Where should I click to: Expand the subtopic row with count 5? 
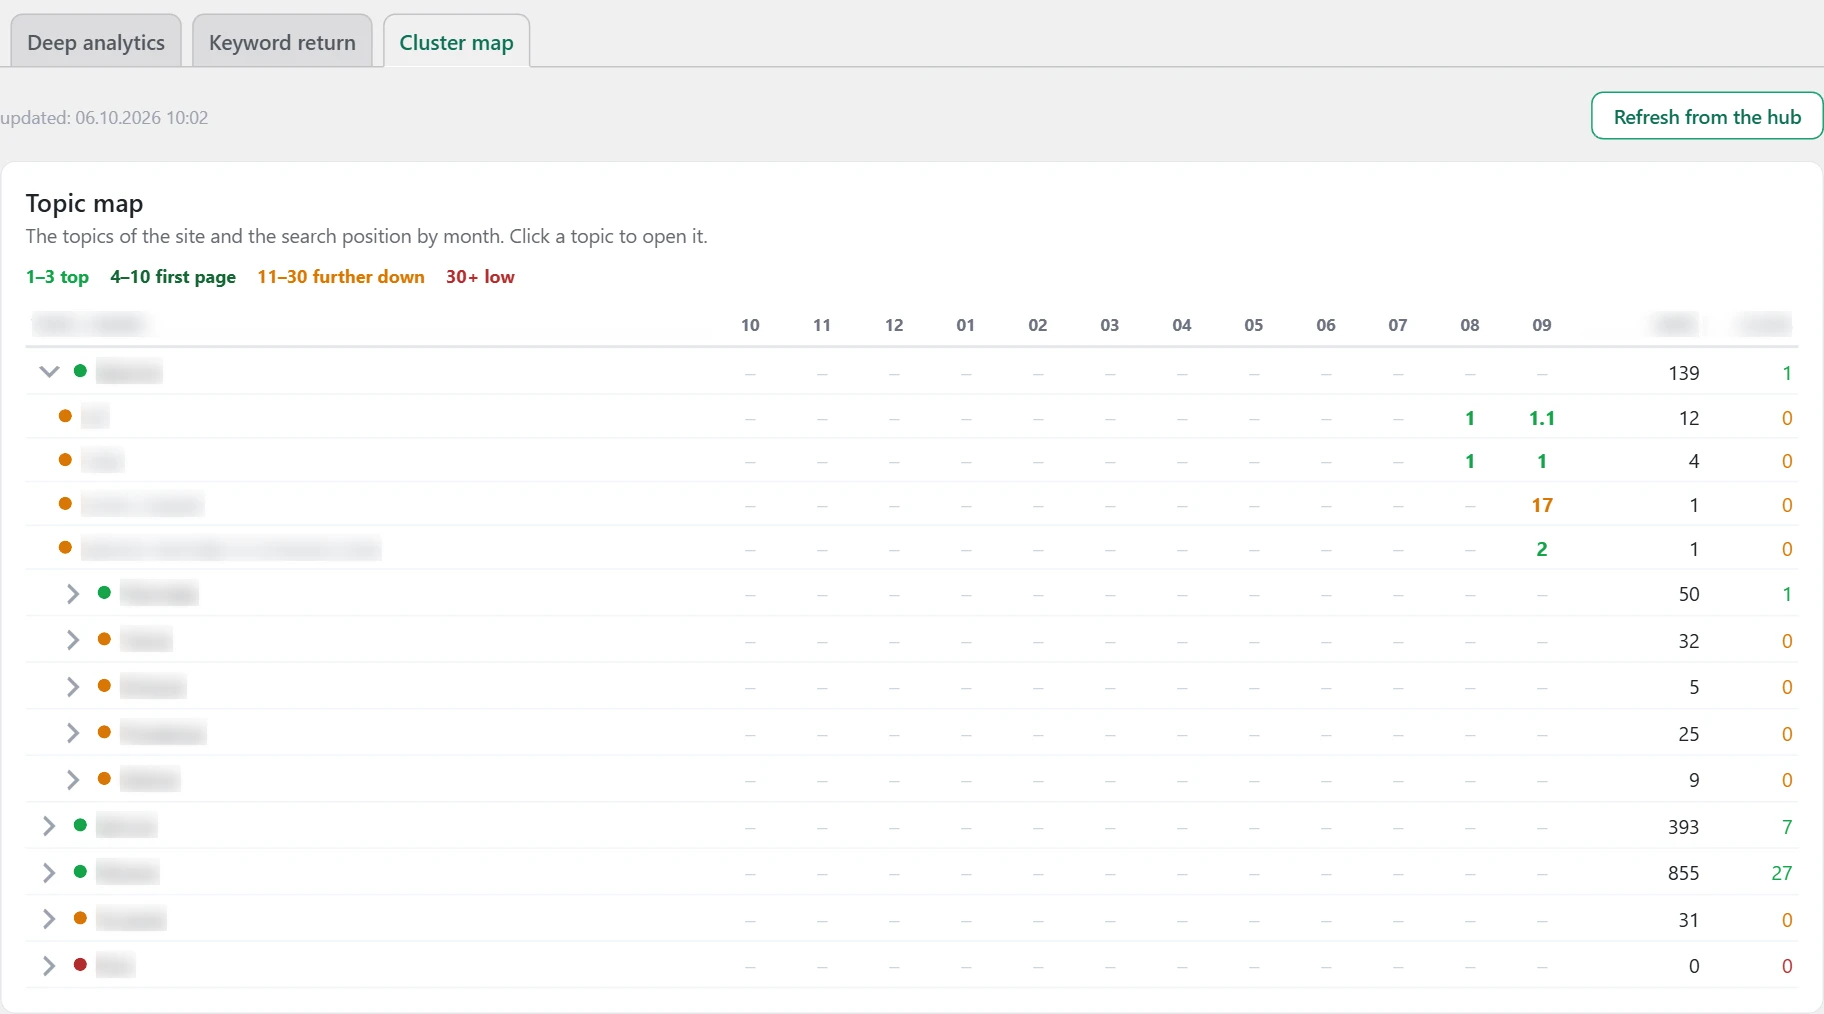point(73,687)
